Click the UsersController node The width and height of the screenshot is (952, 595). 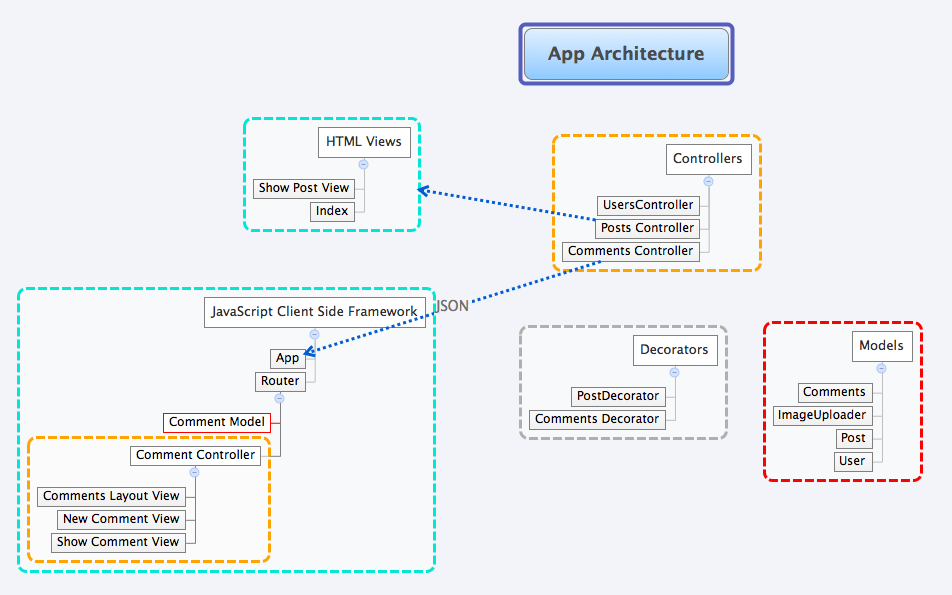(647, 205)
